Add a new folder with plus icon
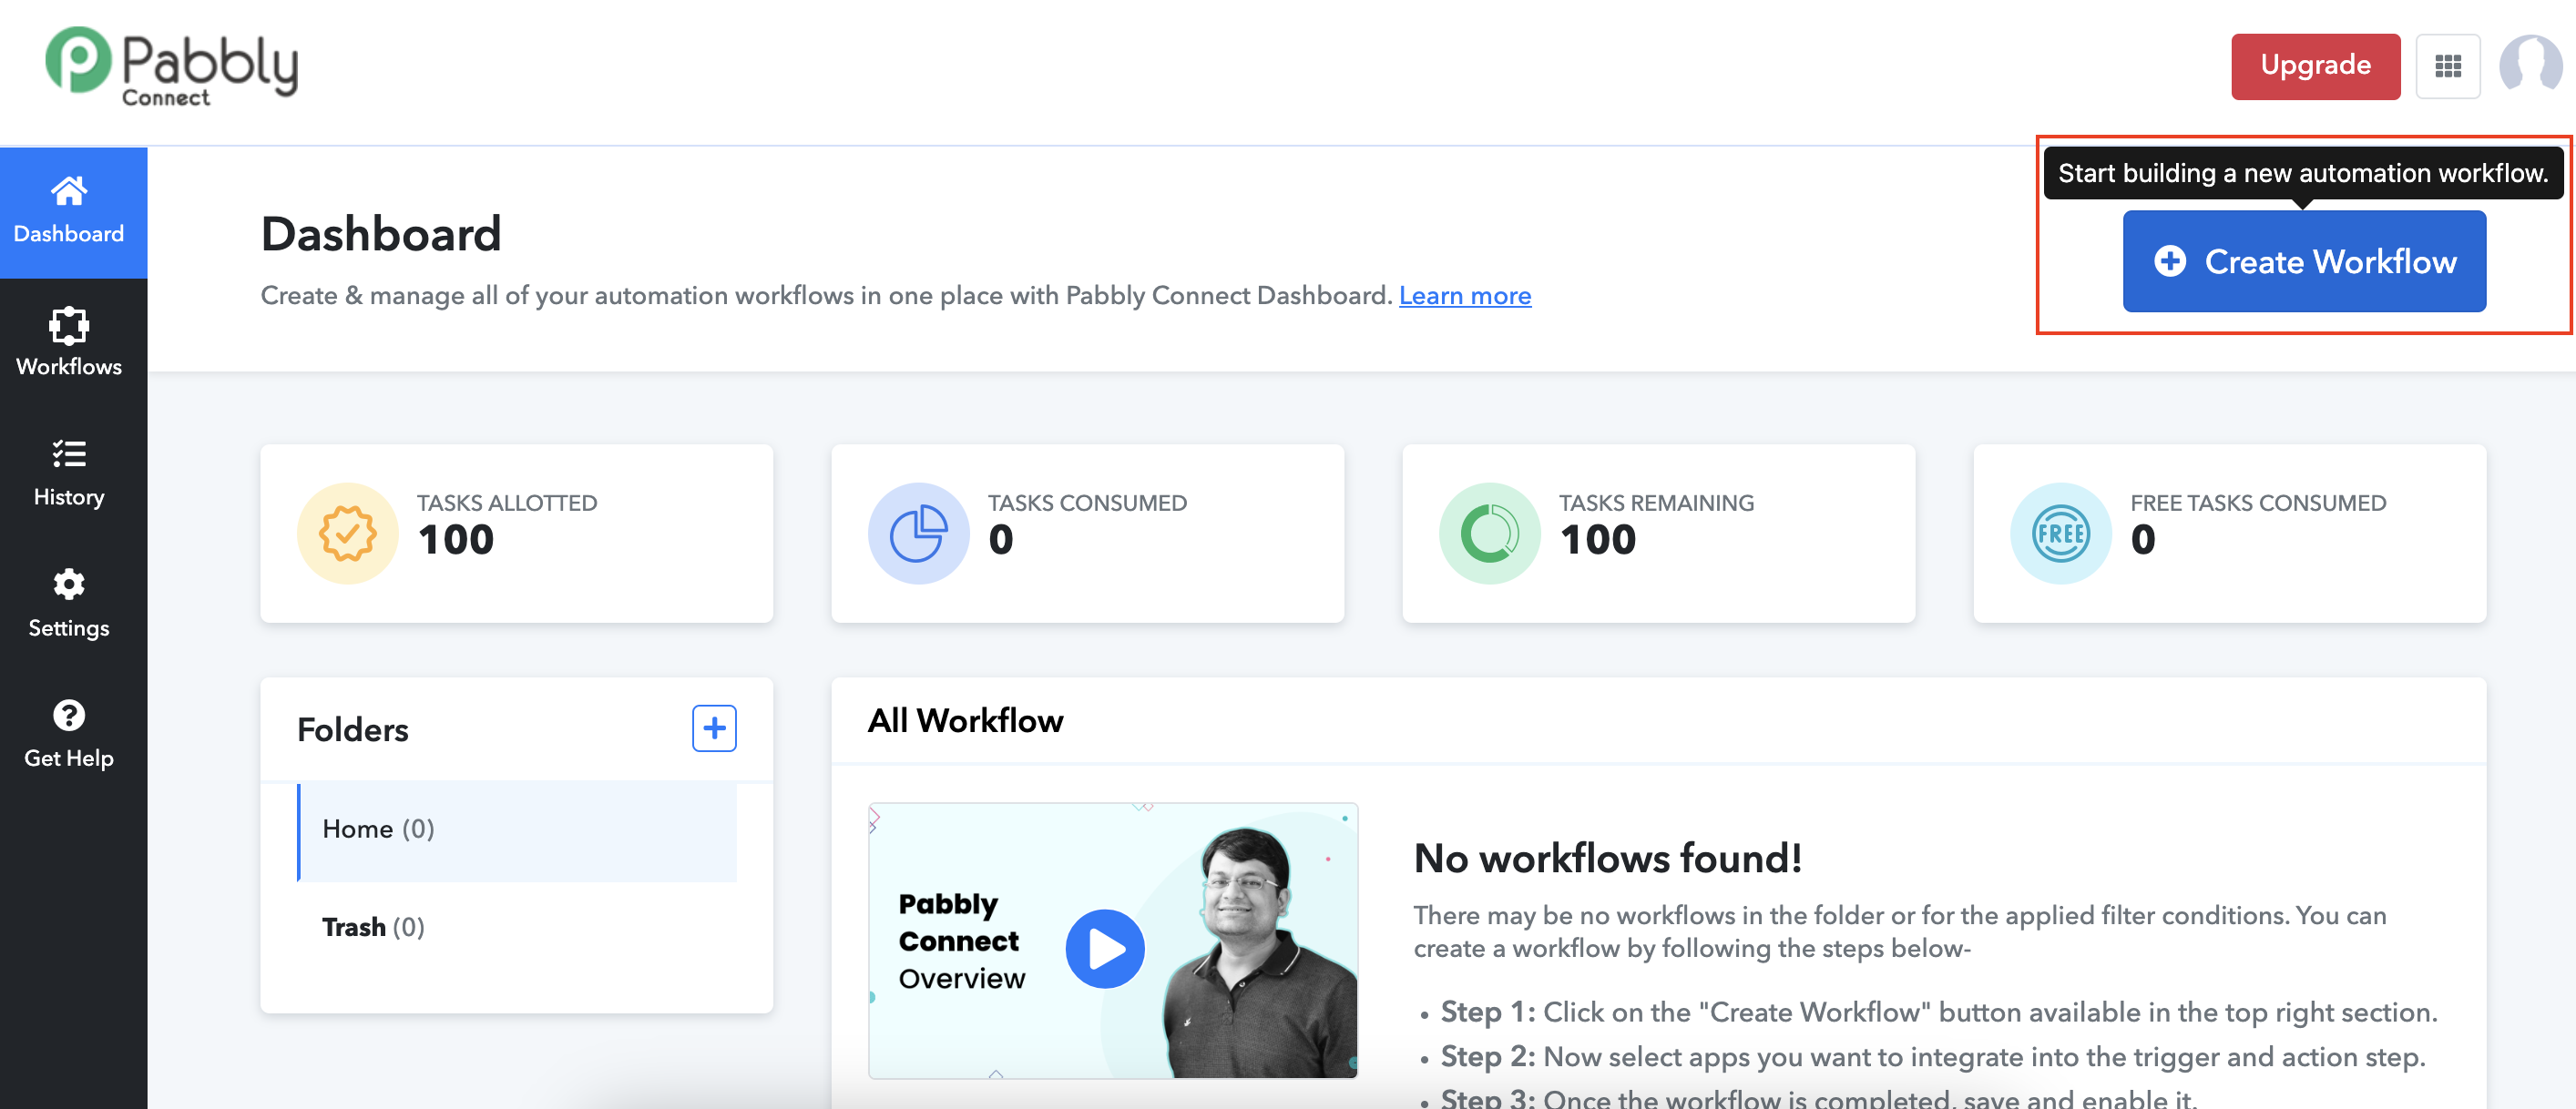The height and width of the screenshot is (1109, 2576). coord(714,728)
